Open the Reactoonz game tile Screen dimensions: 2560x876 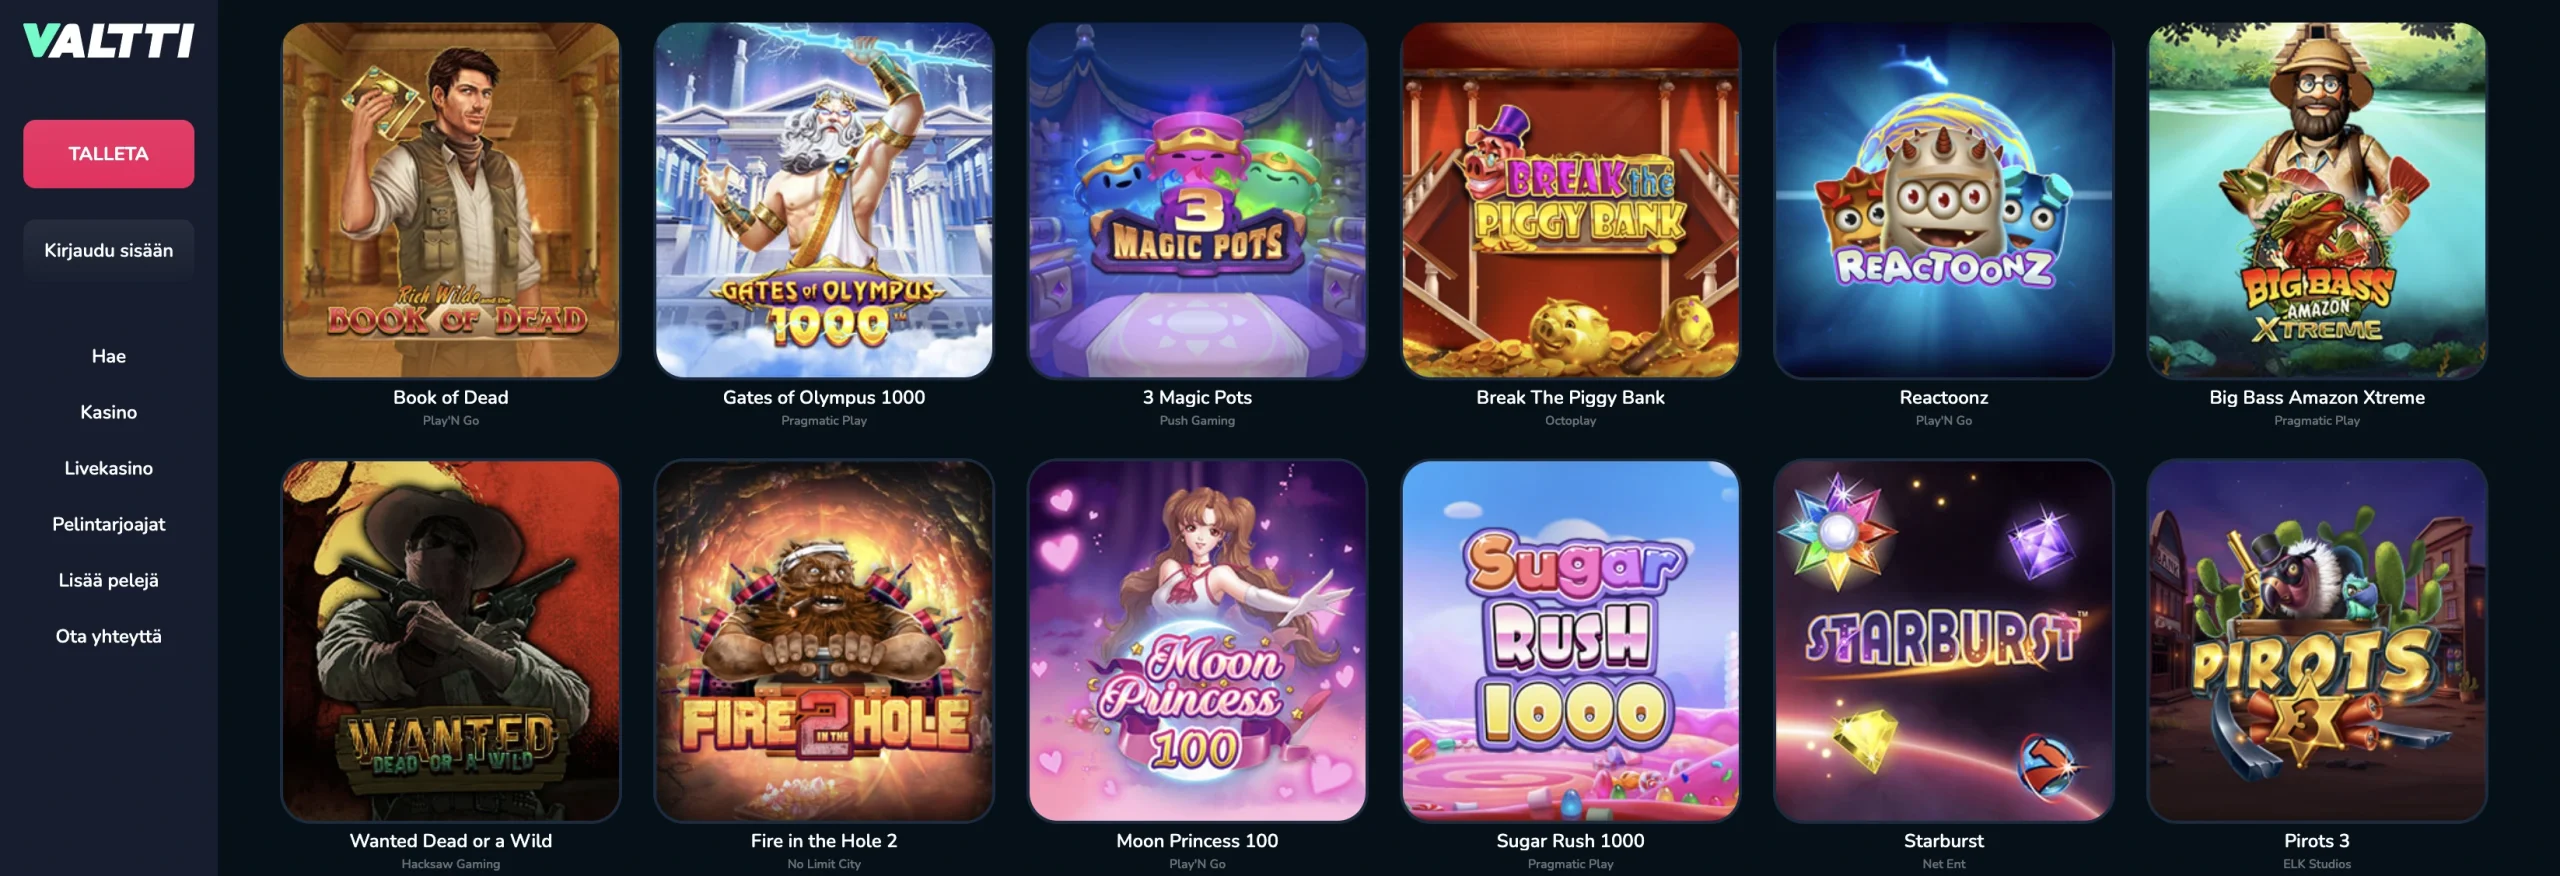click(1944, 200)
